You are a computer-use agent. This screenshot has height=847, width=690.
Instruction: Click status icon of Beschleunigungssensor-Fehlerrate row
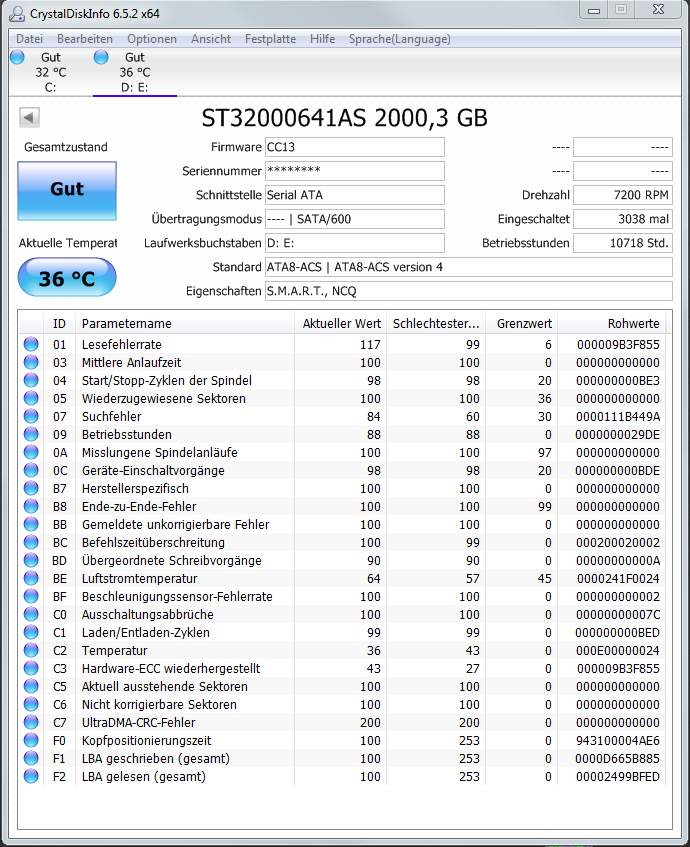click(x=31, y=596)
